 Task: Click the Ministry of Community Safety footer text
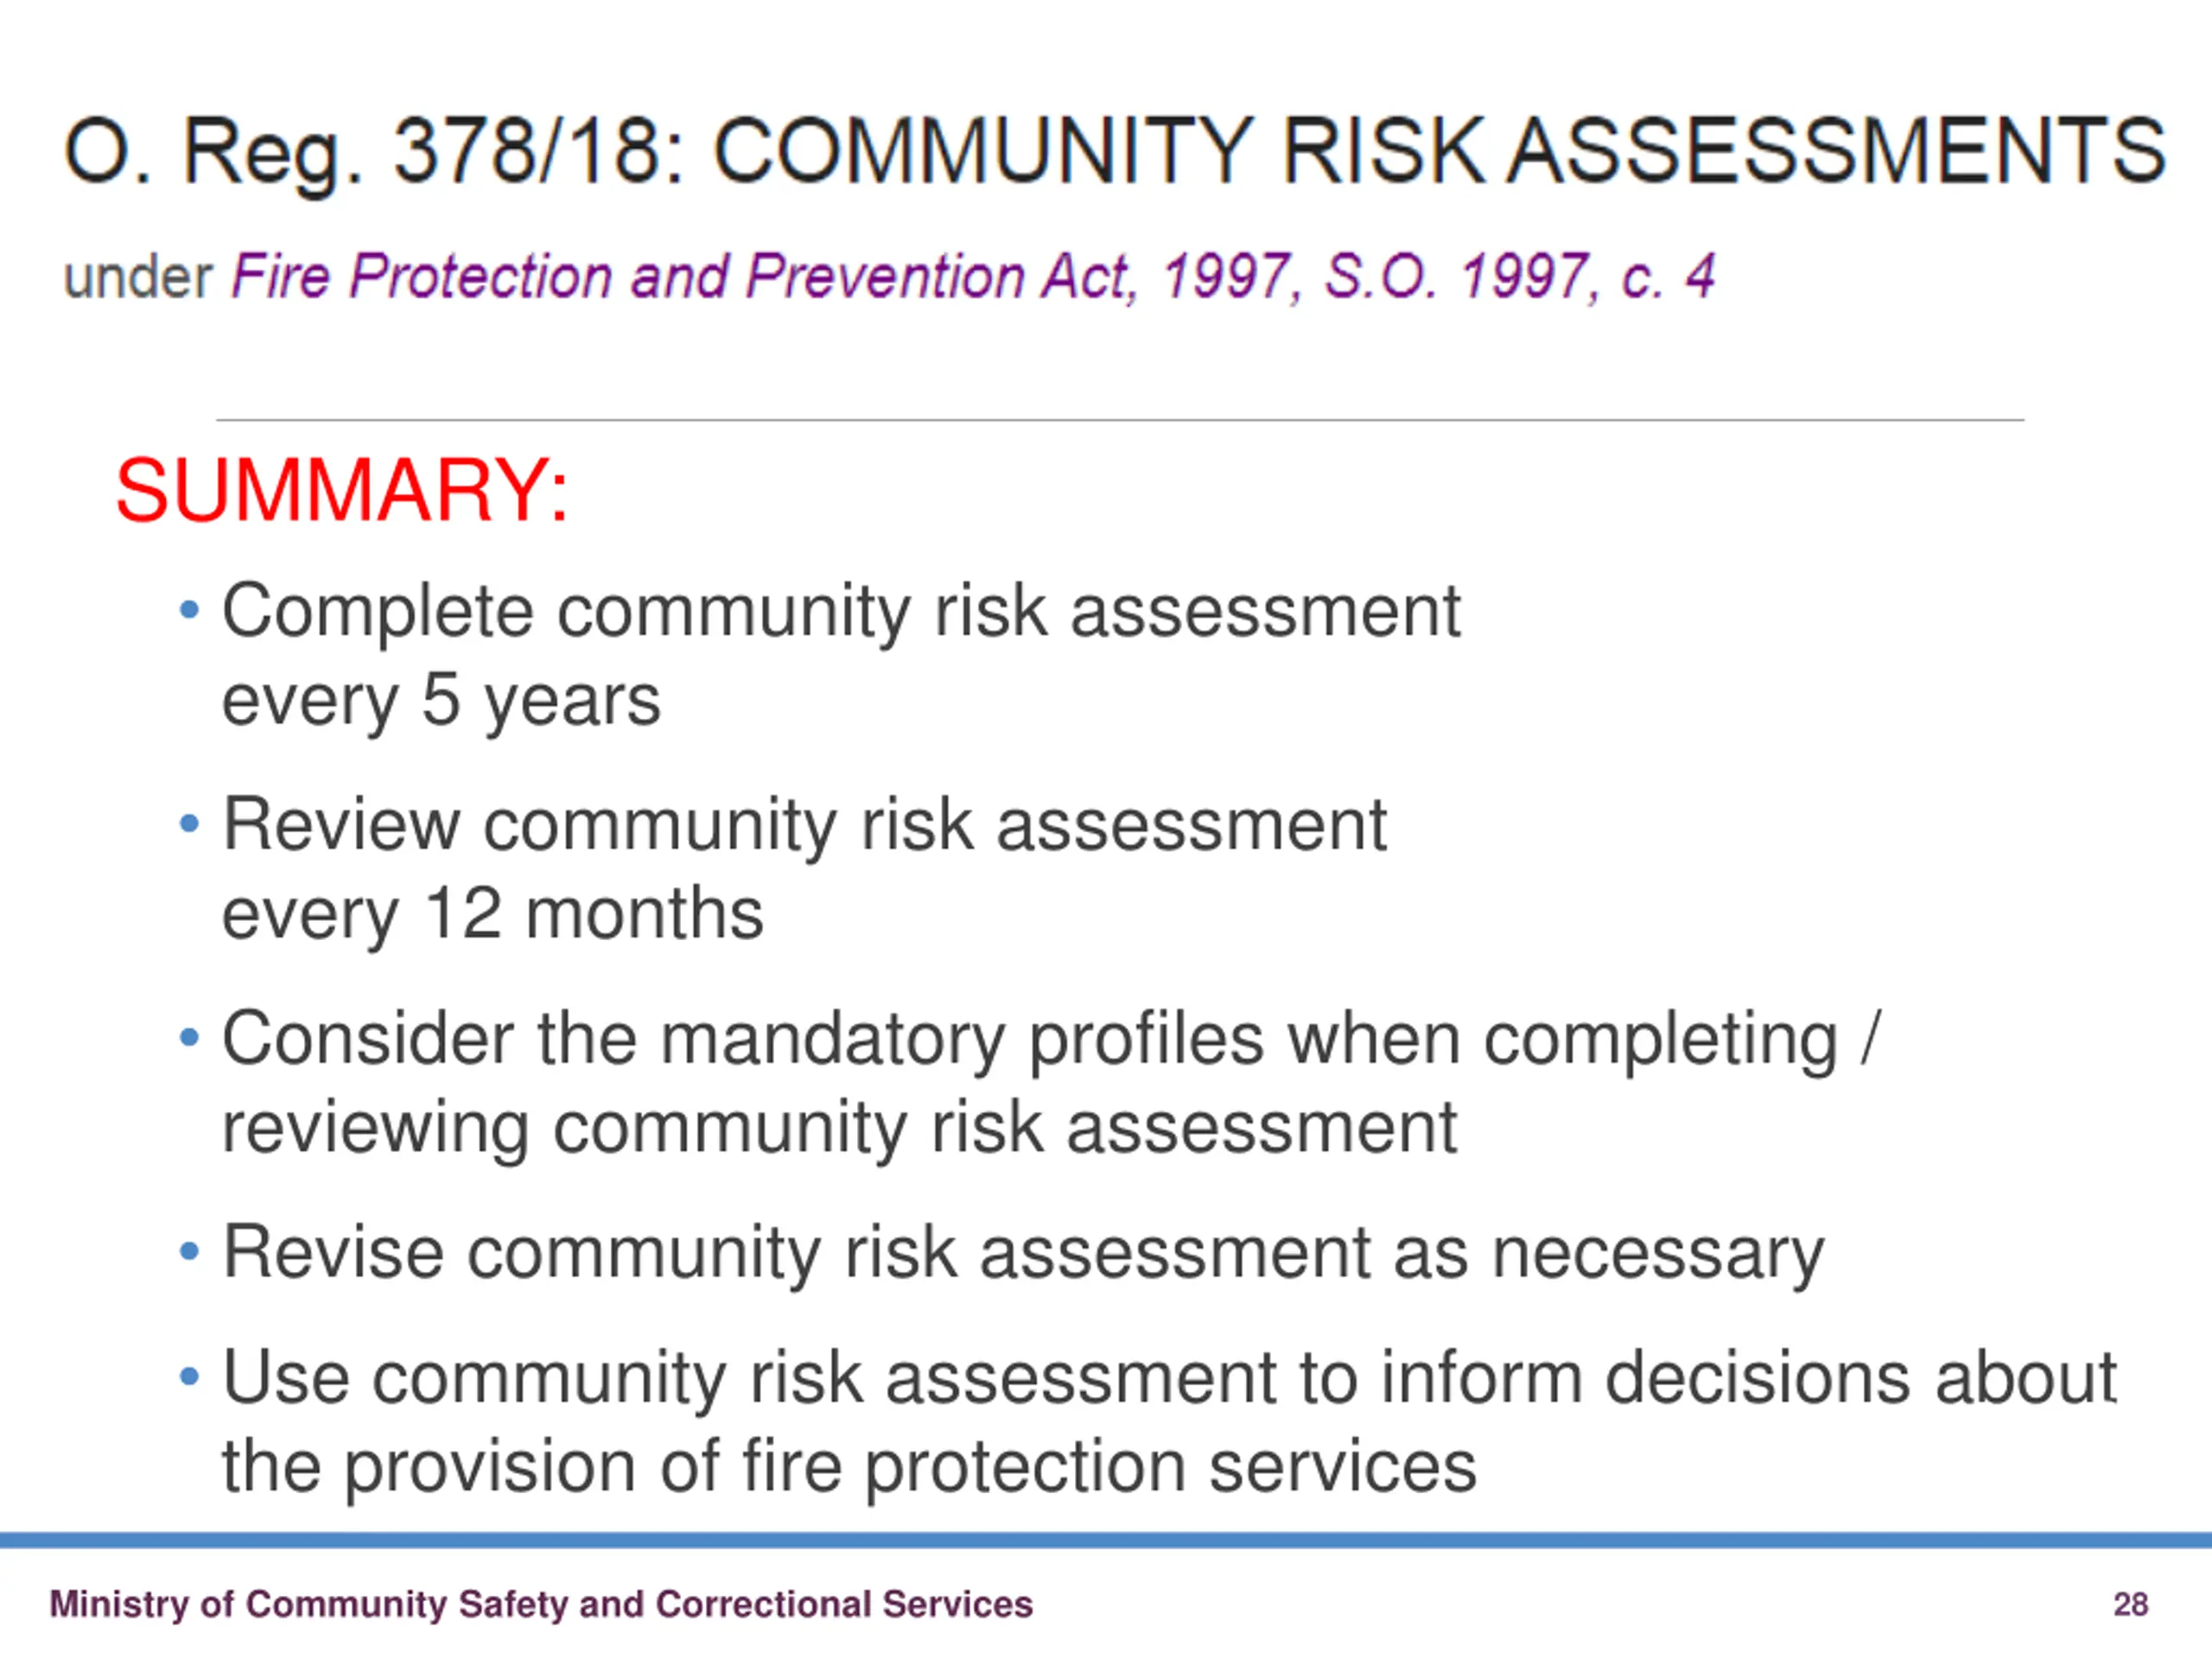click(x=541, y=1604)
